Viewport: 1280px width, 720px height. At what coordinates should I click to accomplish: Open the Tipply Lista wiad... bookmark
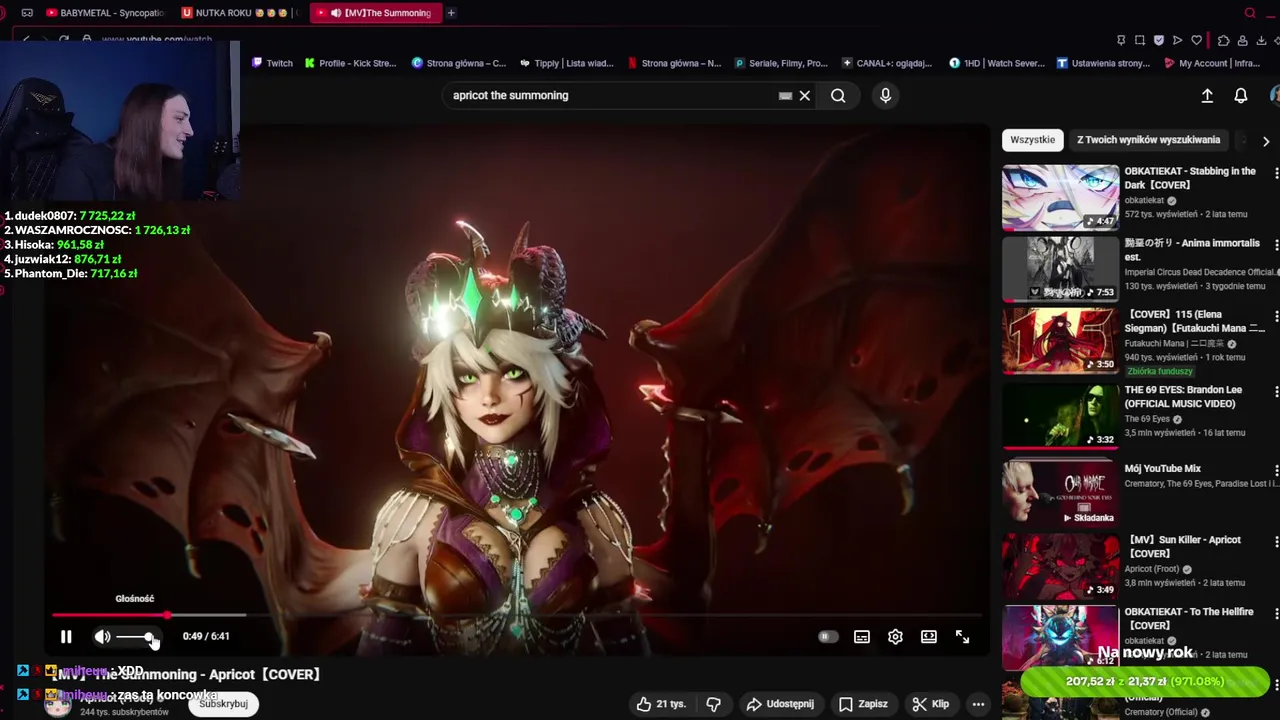pos(566,63)
